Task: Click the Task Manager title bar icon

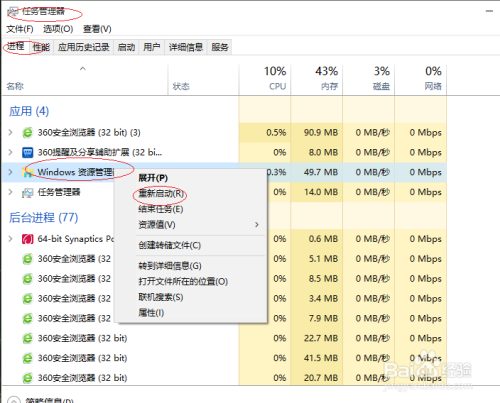Action: pyautogui.click(x=13, y=12)
